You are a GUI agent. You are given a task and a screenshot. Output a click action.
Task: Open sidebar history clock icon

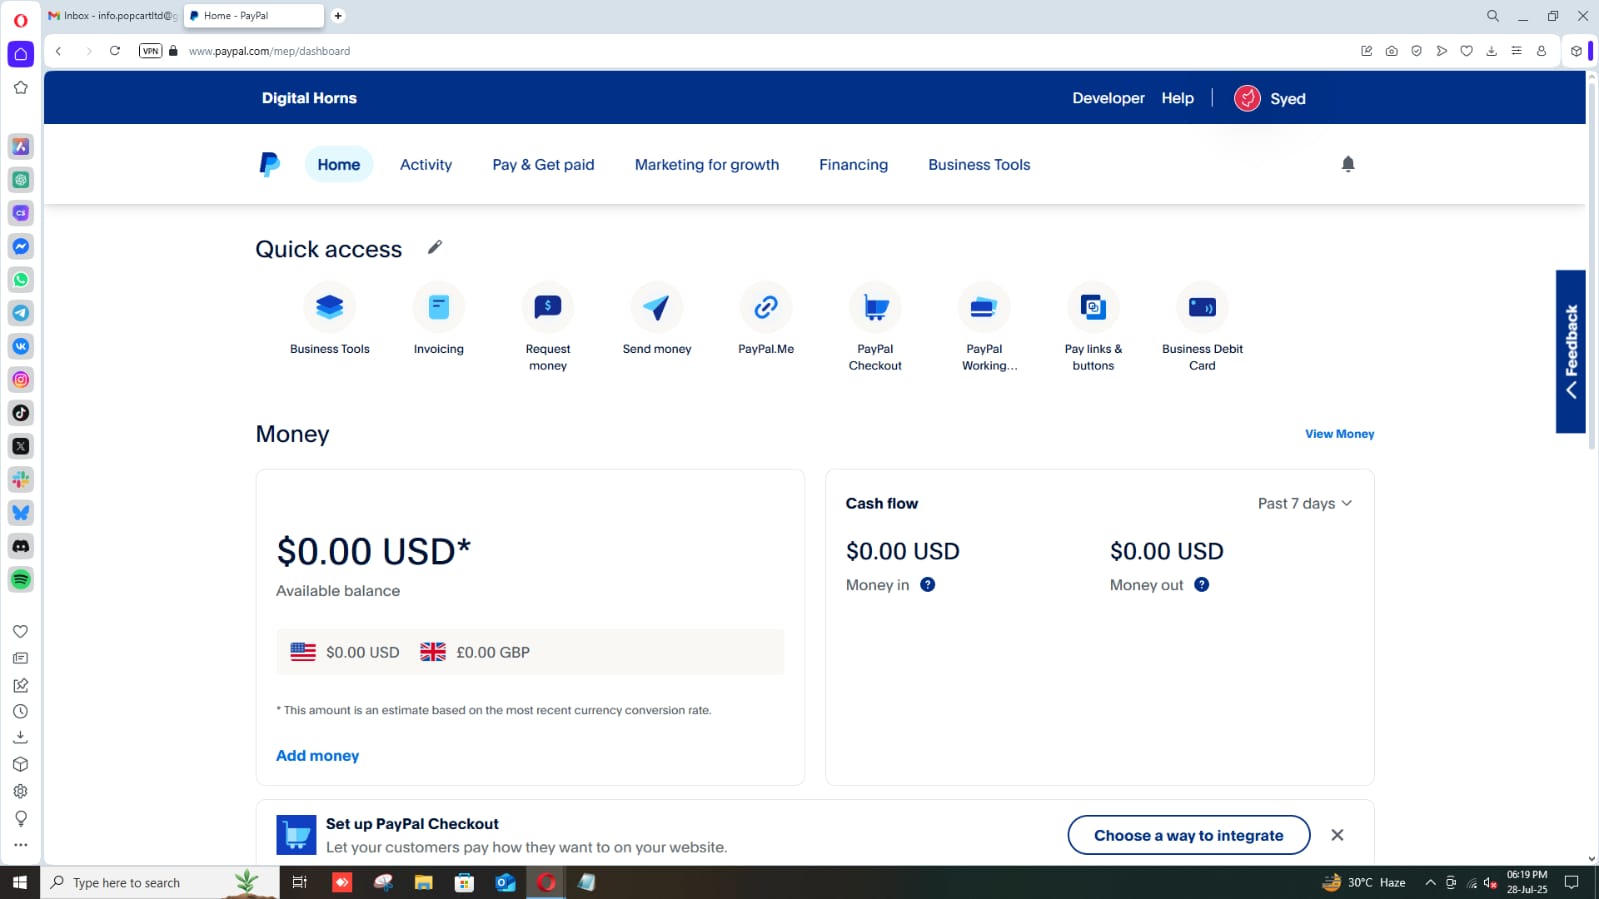click(x=20, y=712)
